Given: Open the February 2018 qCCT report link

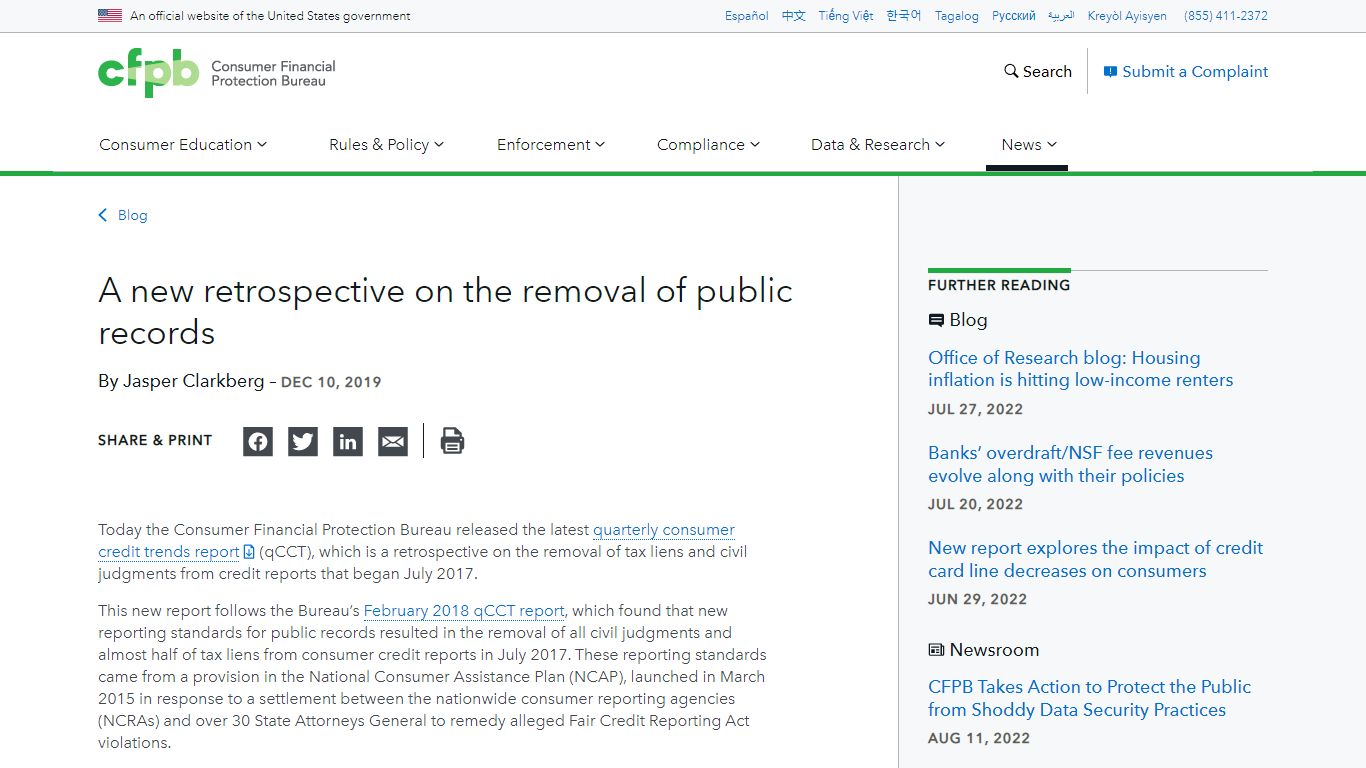Looking at the screenshot, I should pyautogui.click(x=464, y=611).
